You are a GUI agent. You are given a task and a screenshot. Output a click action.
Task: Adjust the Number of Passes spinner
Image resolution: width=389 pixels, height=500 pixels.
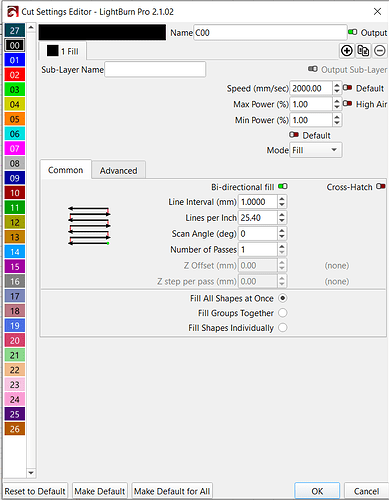click(x=282, y=250)
